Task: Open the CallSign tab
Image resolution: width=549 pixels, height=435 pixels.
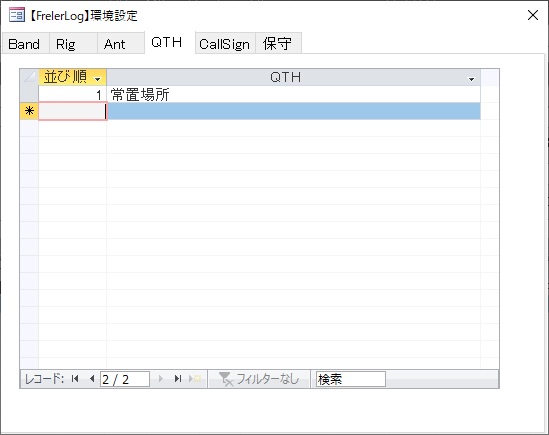Action: [x=224, y=44]
